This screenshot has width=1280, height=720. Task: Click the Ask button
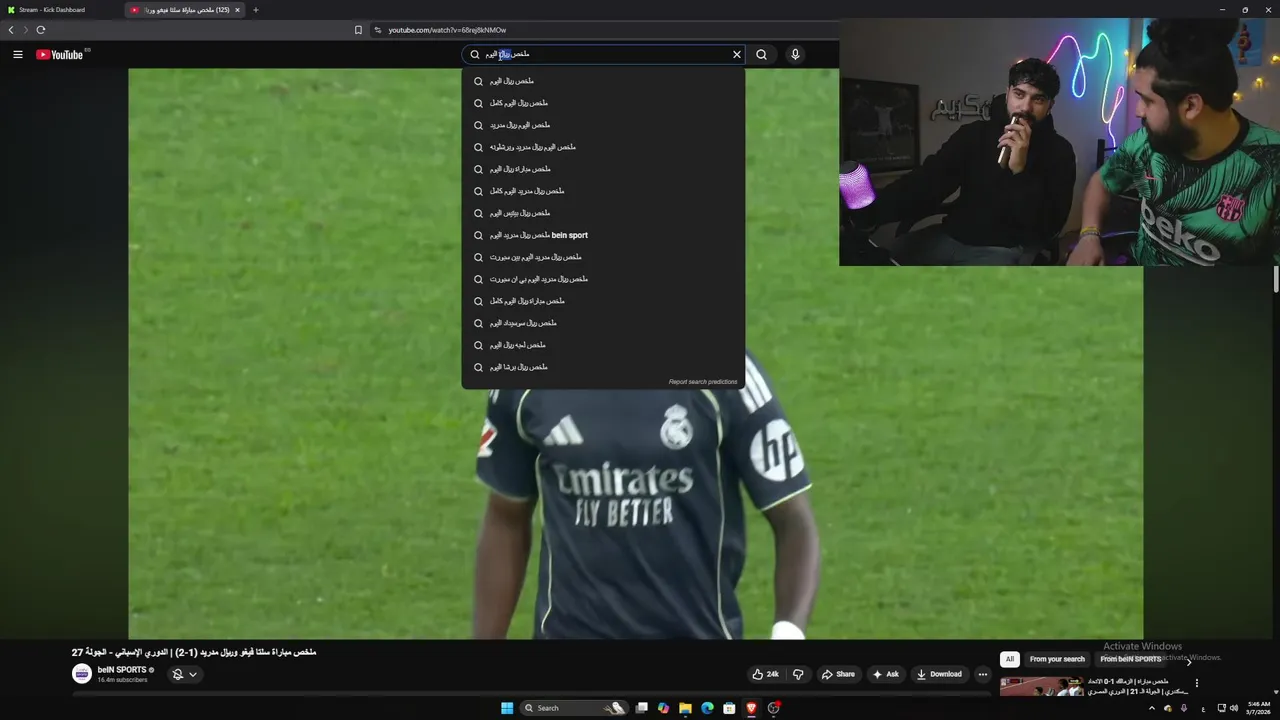pyautogui.click(x=885, y=674)
